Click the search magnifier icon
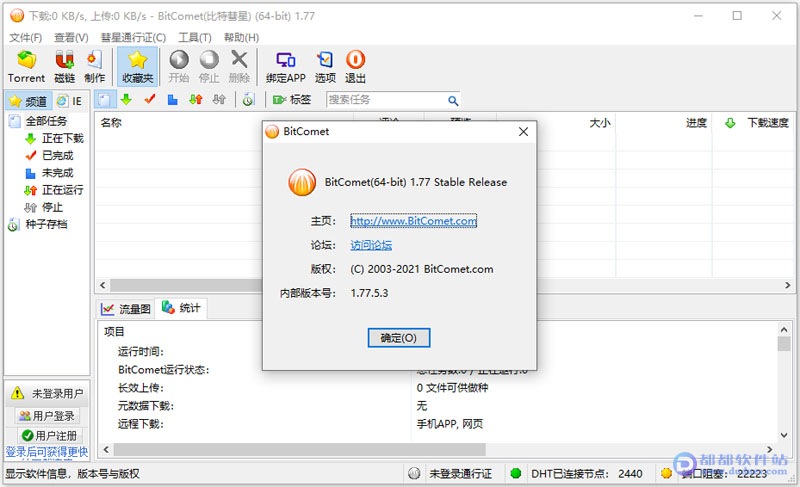 coord(453,100)
